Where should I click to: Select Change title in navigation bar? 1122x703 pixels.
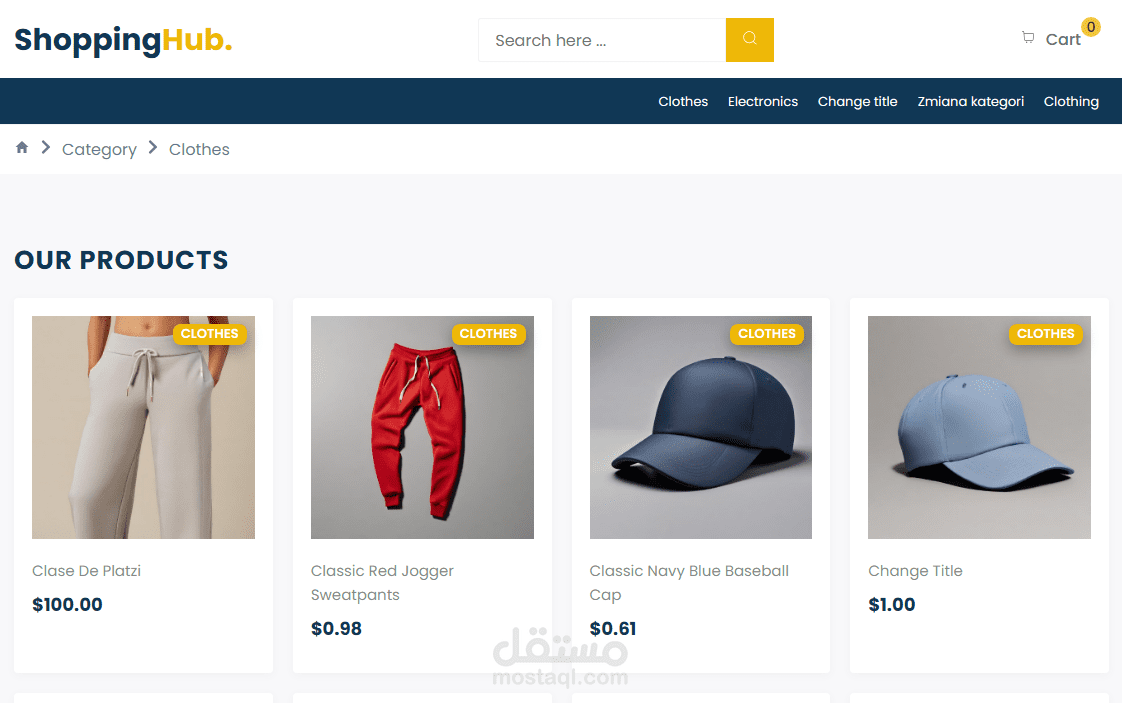pyautogui.click(x=857, y=102)
